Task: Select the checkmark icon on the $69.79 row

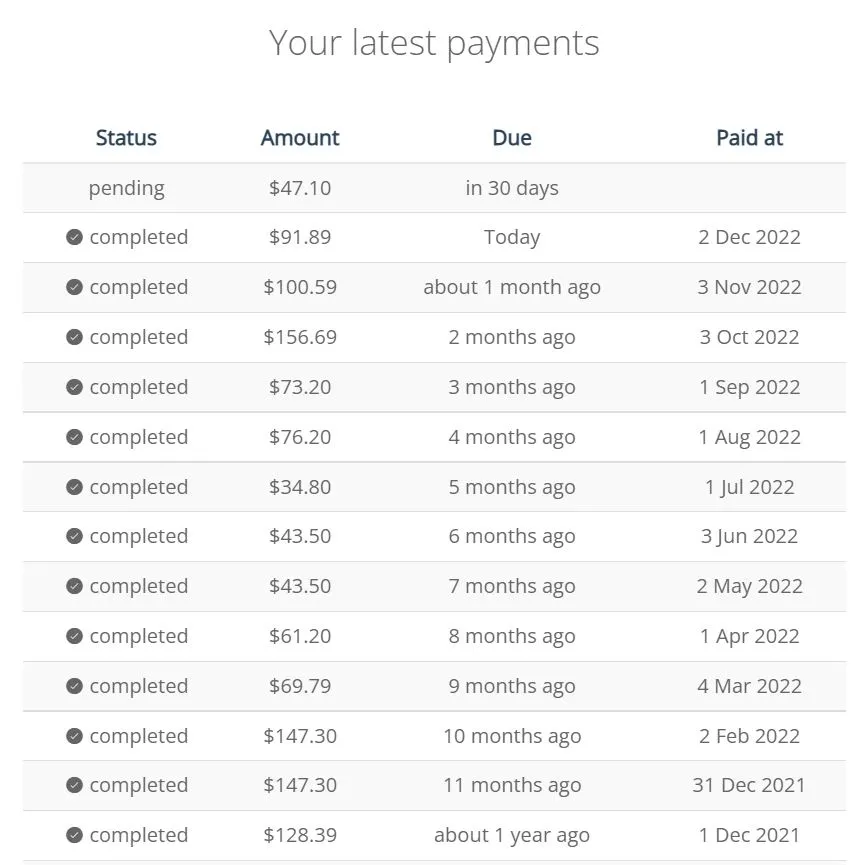Action: click(x=74, y=686)
